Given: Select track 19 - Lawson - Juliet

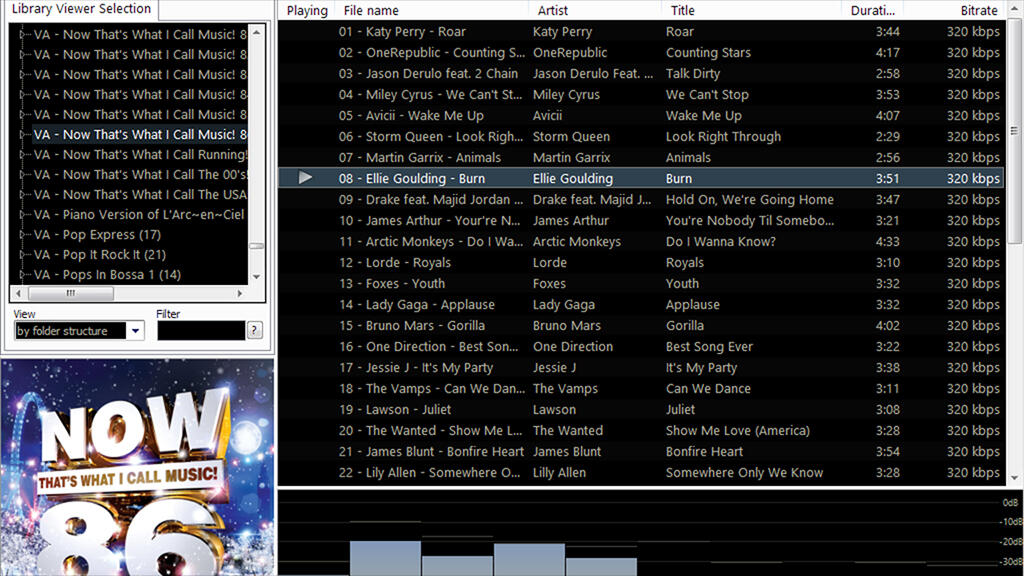Looking at the screenshot, I should (395, 409).
